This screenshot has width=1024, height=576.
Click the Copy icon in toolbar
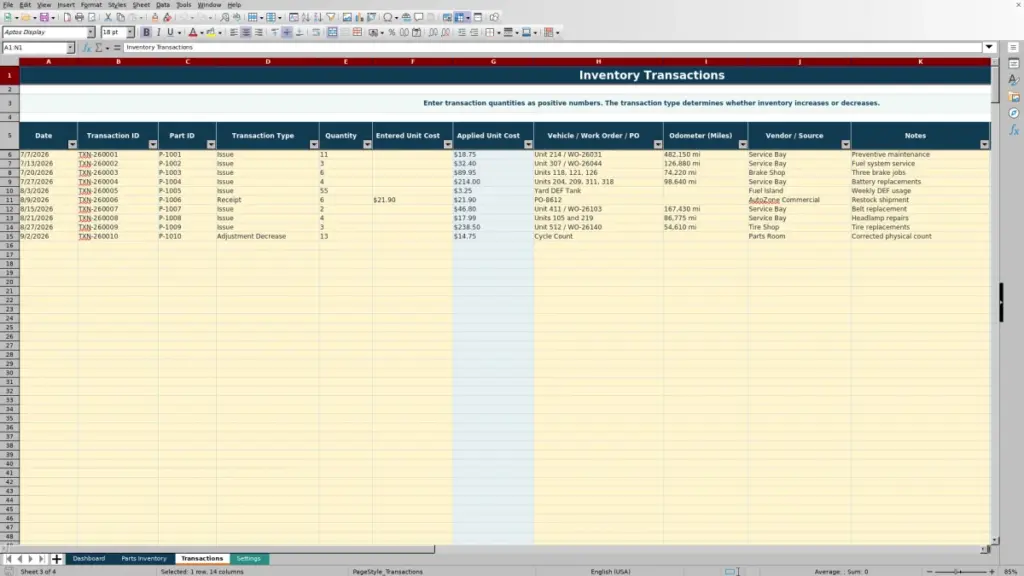coord(120,17)
